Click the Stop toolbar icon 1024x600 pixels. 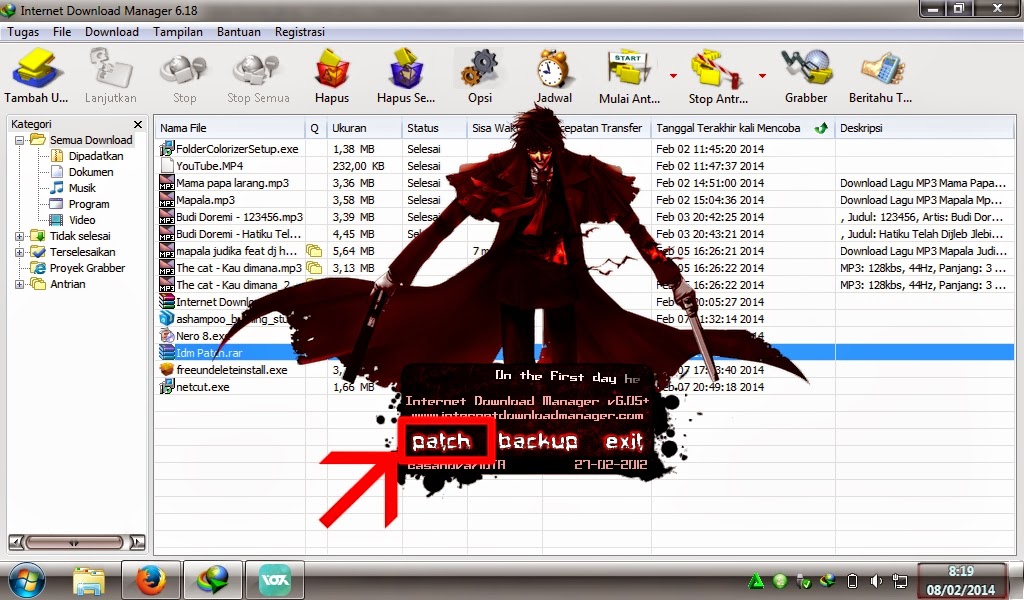coord(184,71)
